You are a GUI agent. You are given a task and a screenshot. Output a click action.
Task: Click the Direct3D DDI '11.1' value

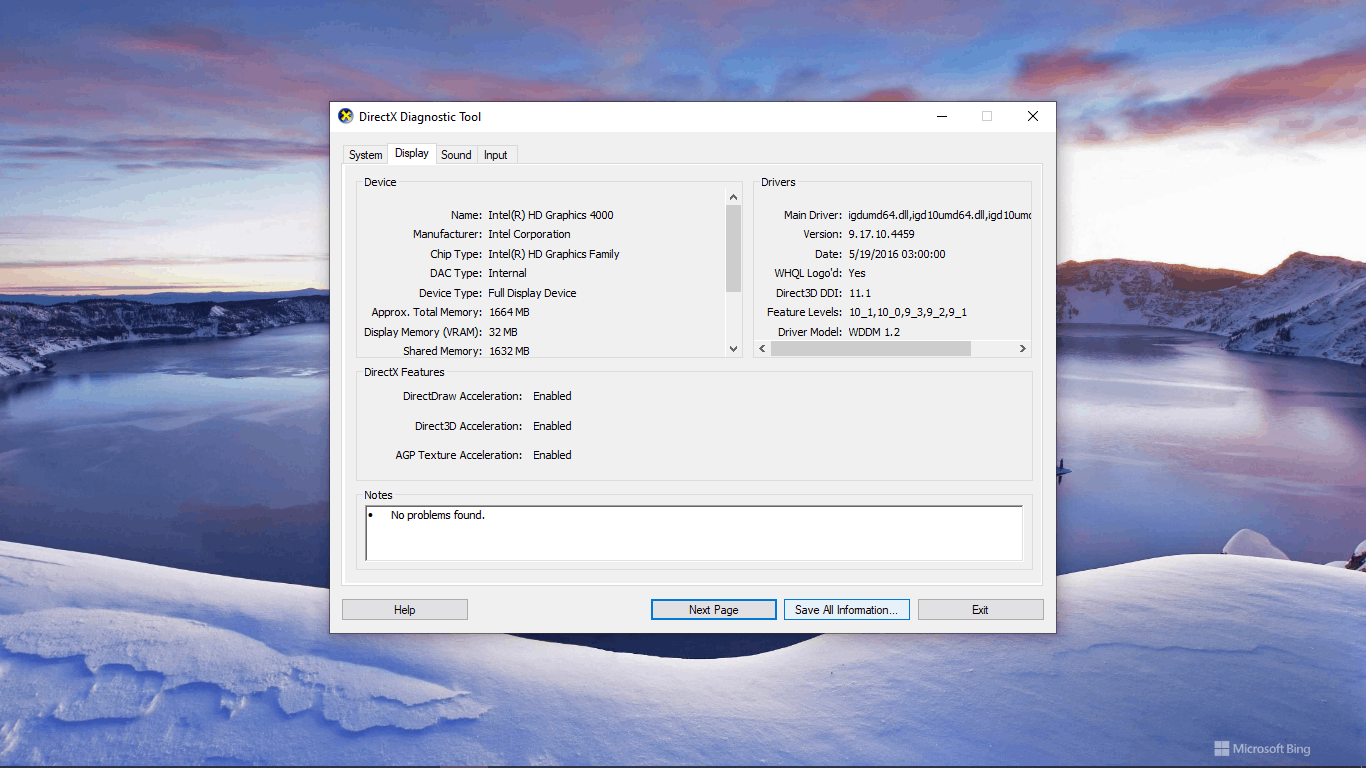[x=860, y=293]
